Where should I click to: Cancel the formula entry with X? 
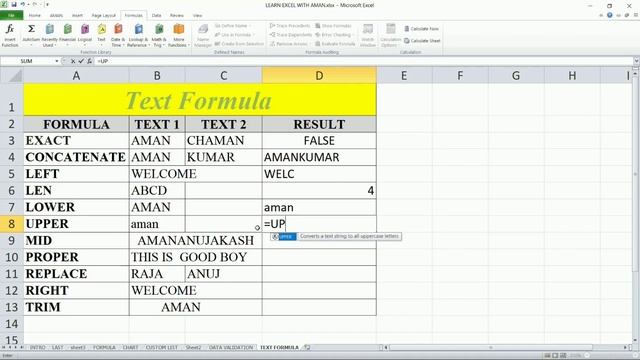(73, 61)
